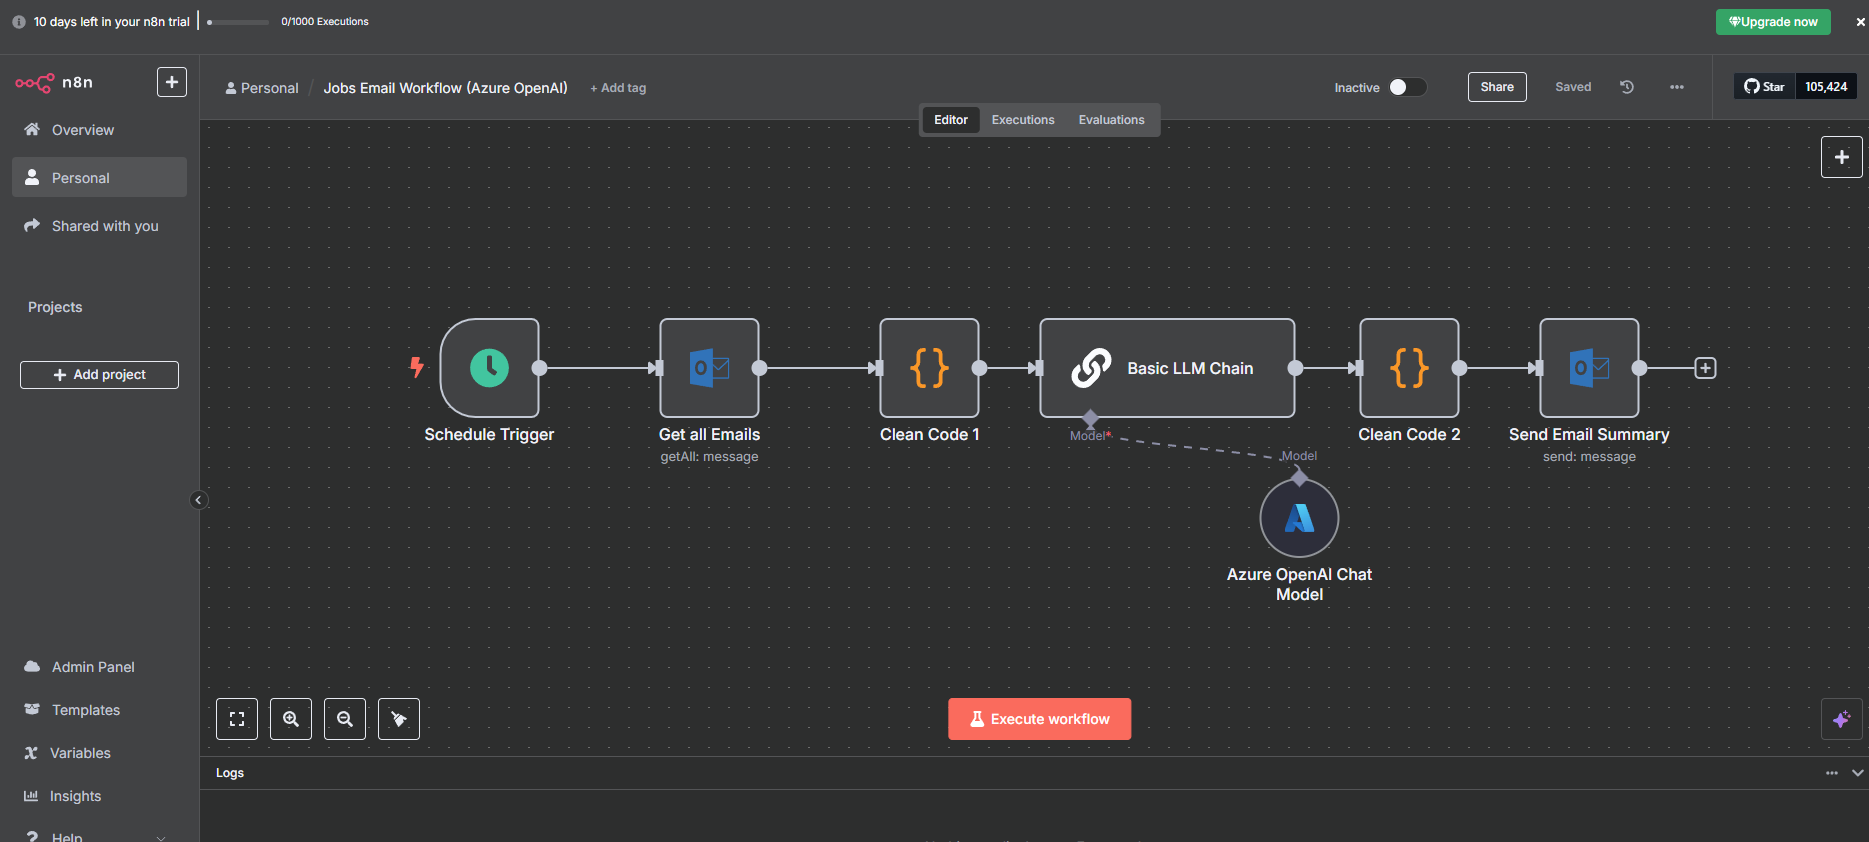This screenshot has height=842, width=1869.
Task: Open the Clean Code 1 node
Action: (x=929, y=368)
